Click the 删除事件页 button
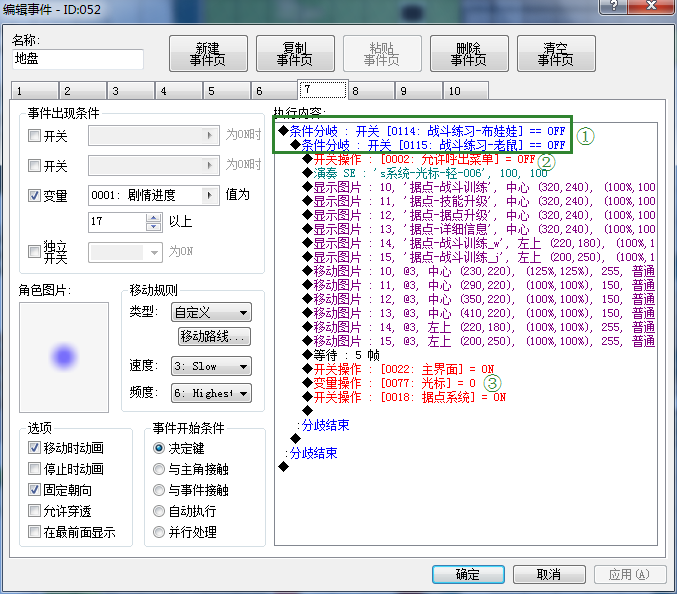677x594 pixels. [x=469, y=54]
